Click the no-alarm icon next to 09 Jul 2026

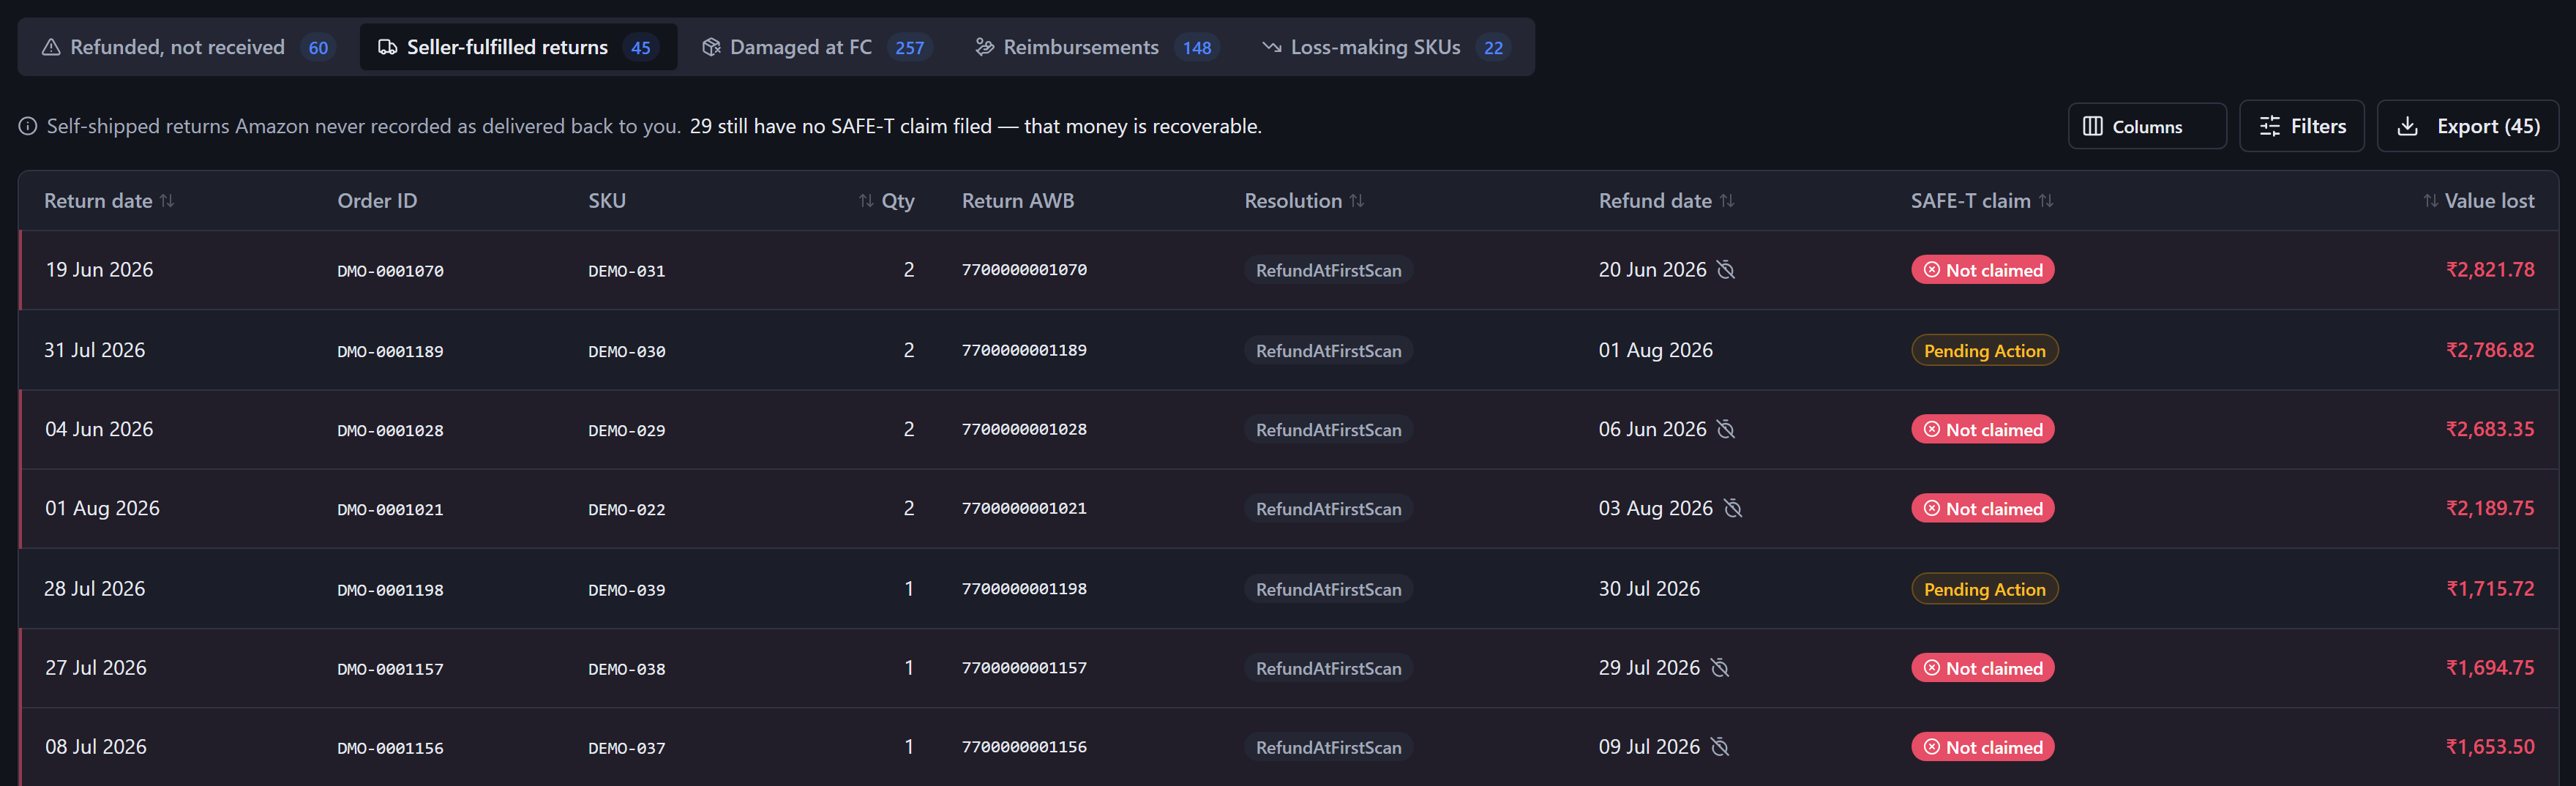(x=1719, y=746)
